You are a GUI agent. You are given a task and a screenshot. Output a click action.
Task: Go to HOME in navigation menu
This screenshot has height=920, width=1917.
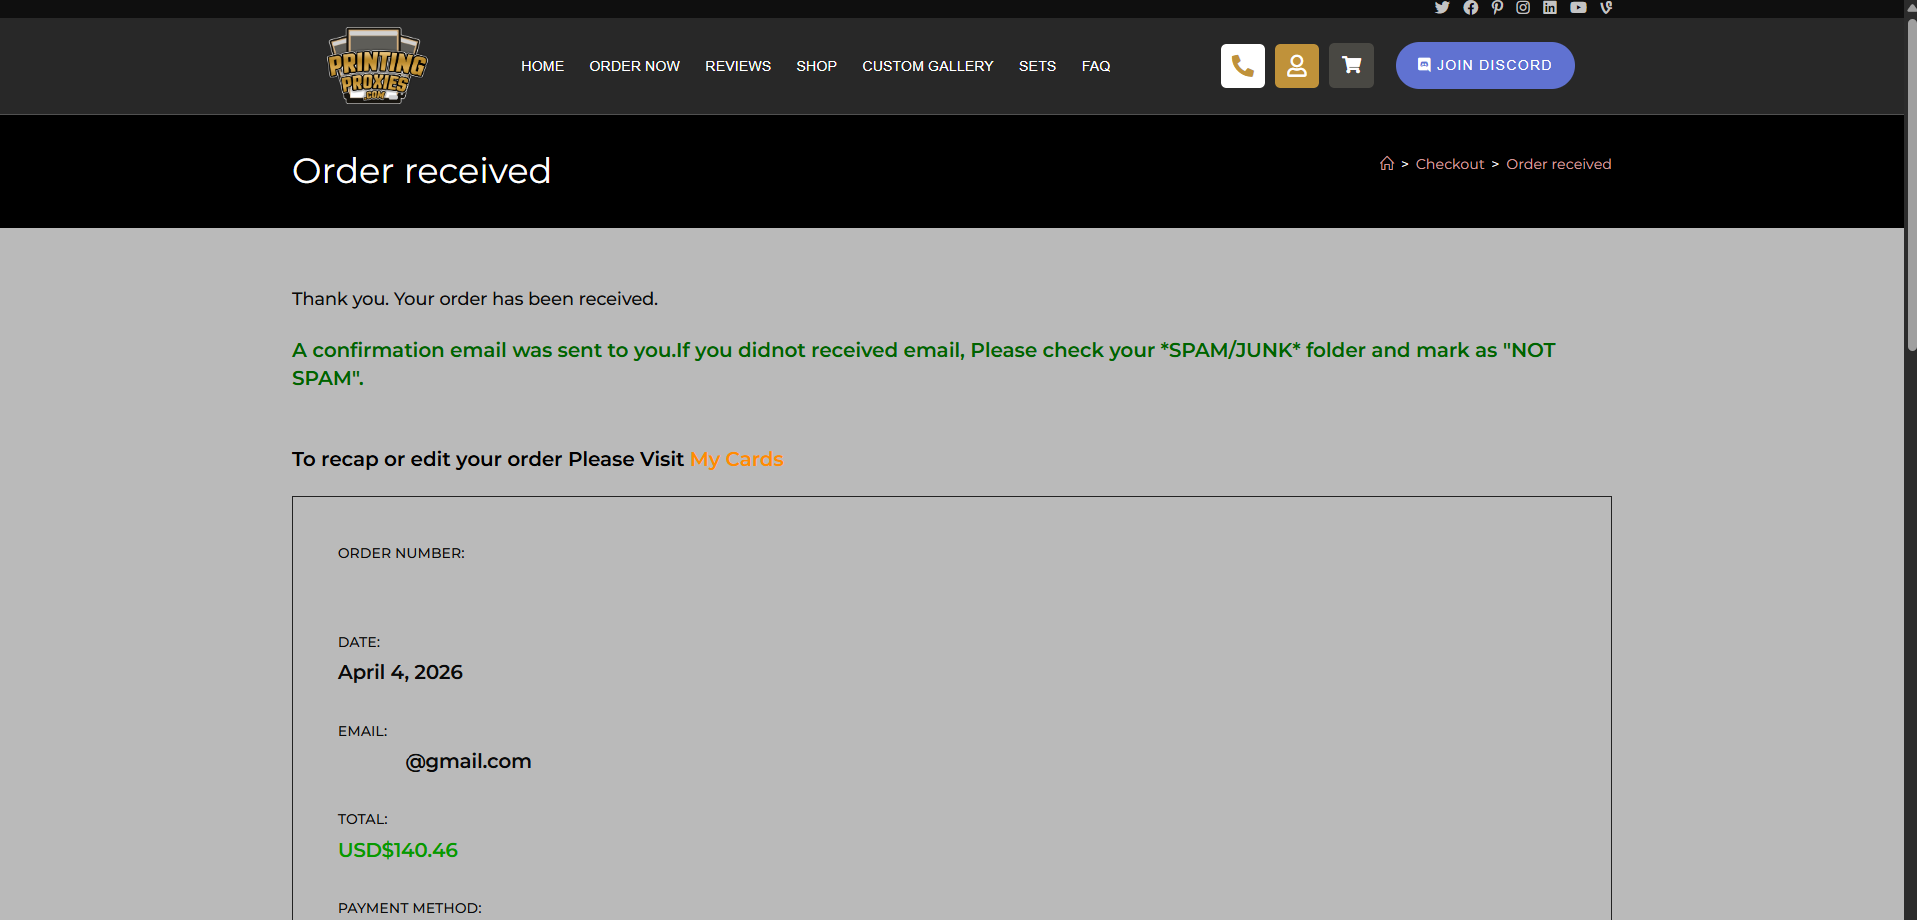click(x=542, y=66)
